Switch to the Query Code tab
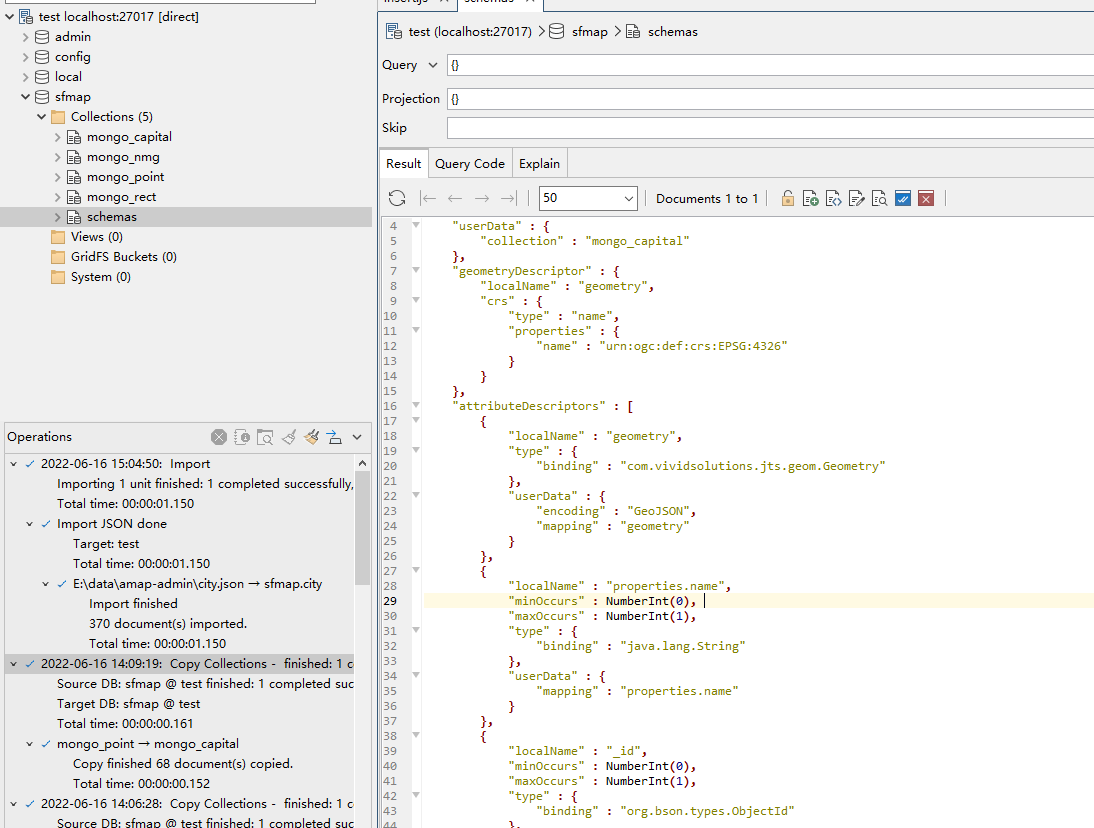 [x=469, y=163]
